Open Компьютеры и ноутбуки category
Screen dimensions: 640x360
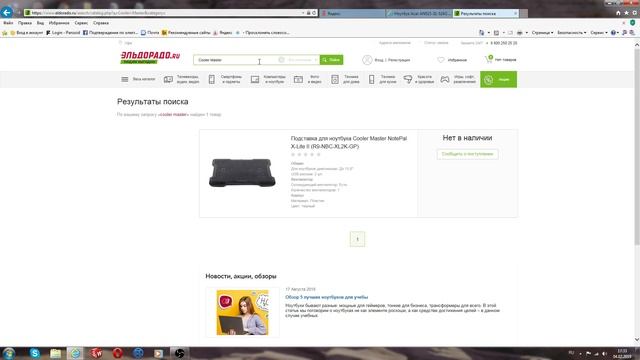tap(268, 79)
